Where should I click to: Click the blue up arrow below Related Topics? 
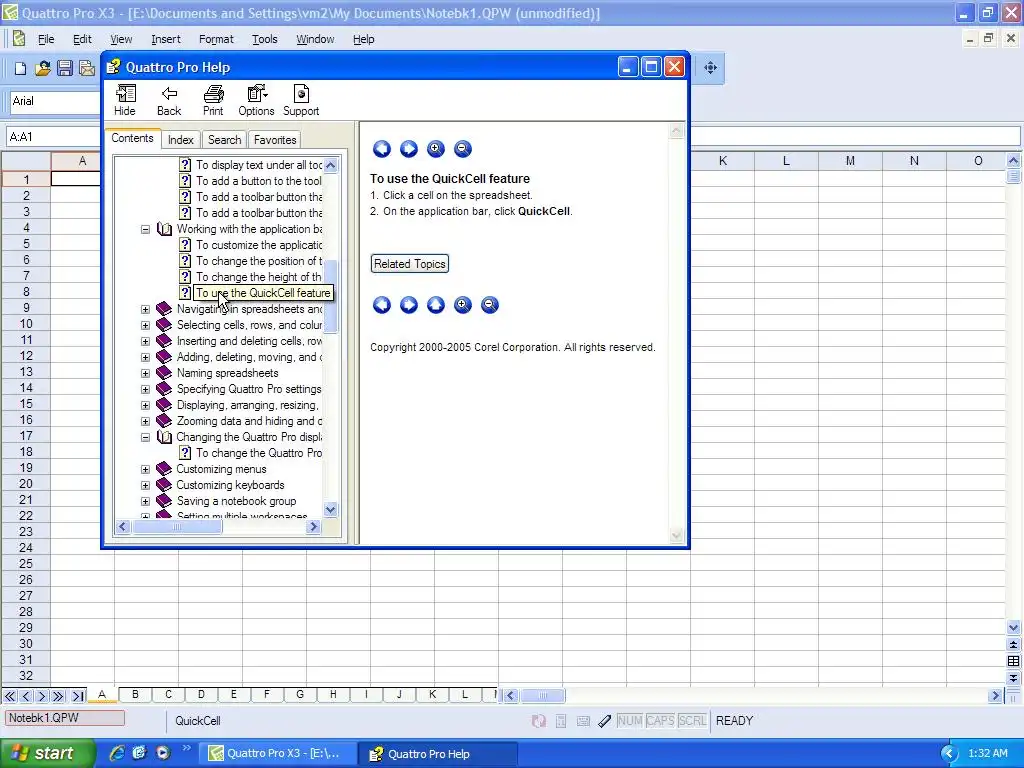[436, 305]
